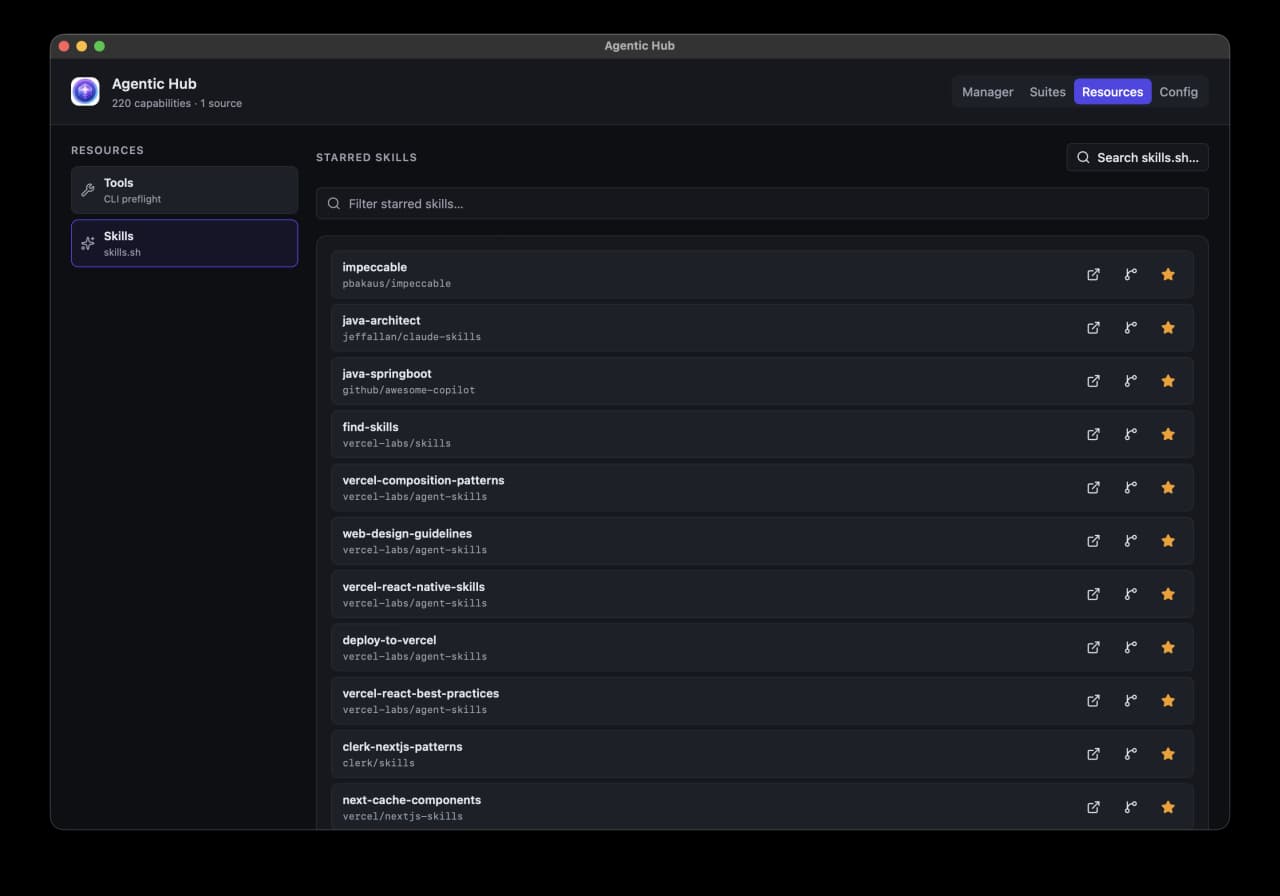This screenshot has height=896, width=1280.
Task: Open external link for vercel-react-best-practices
Action: click(1093, 701)
